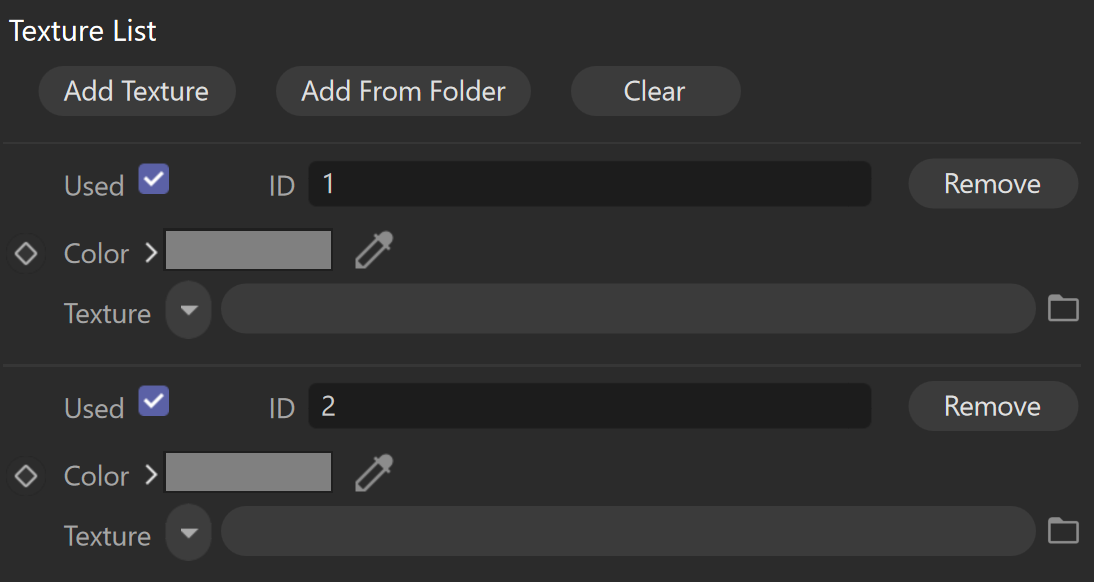The width and height of the screenshot is (1094, 582).
Task: Click the Add Texture button
Action: point(137,91)
